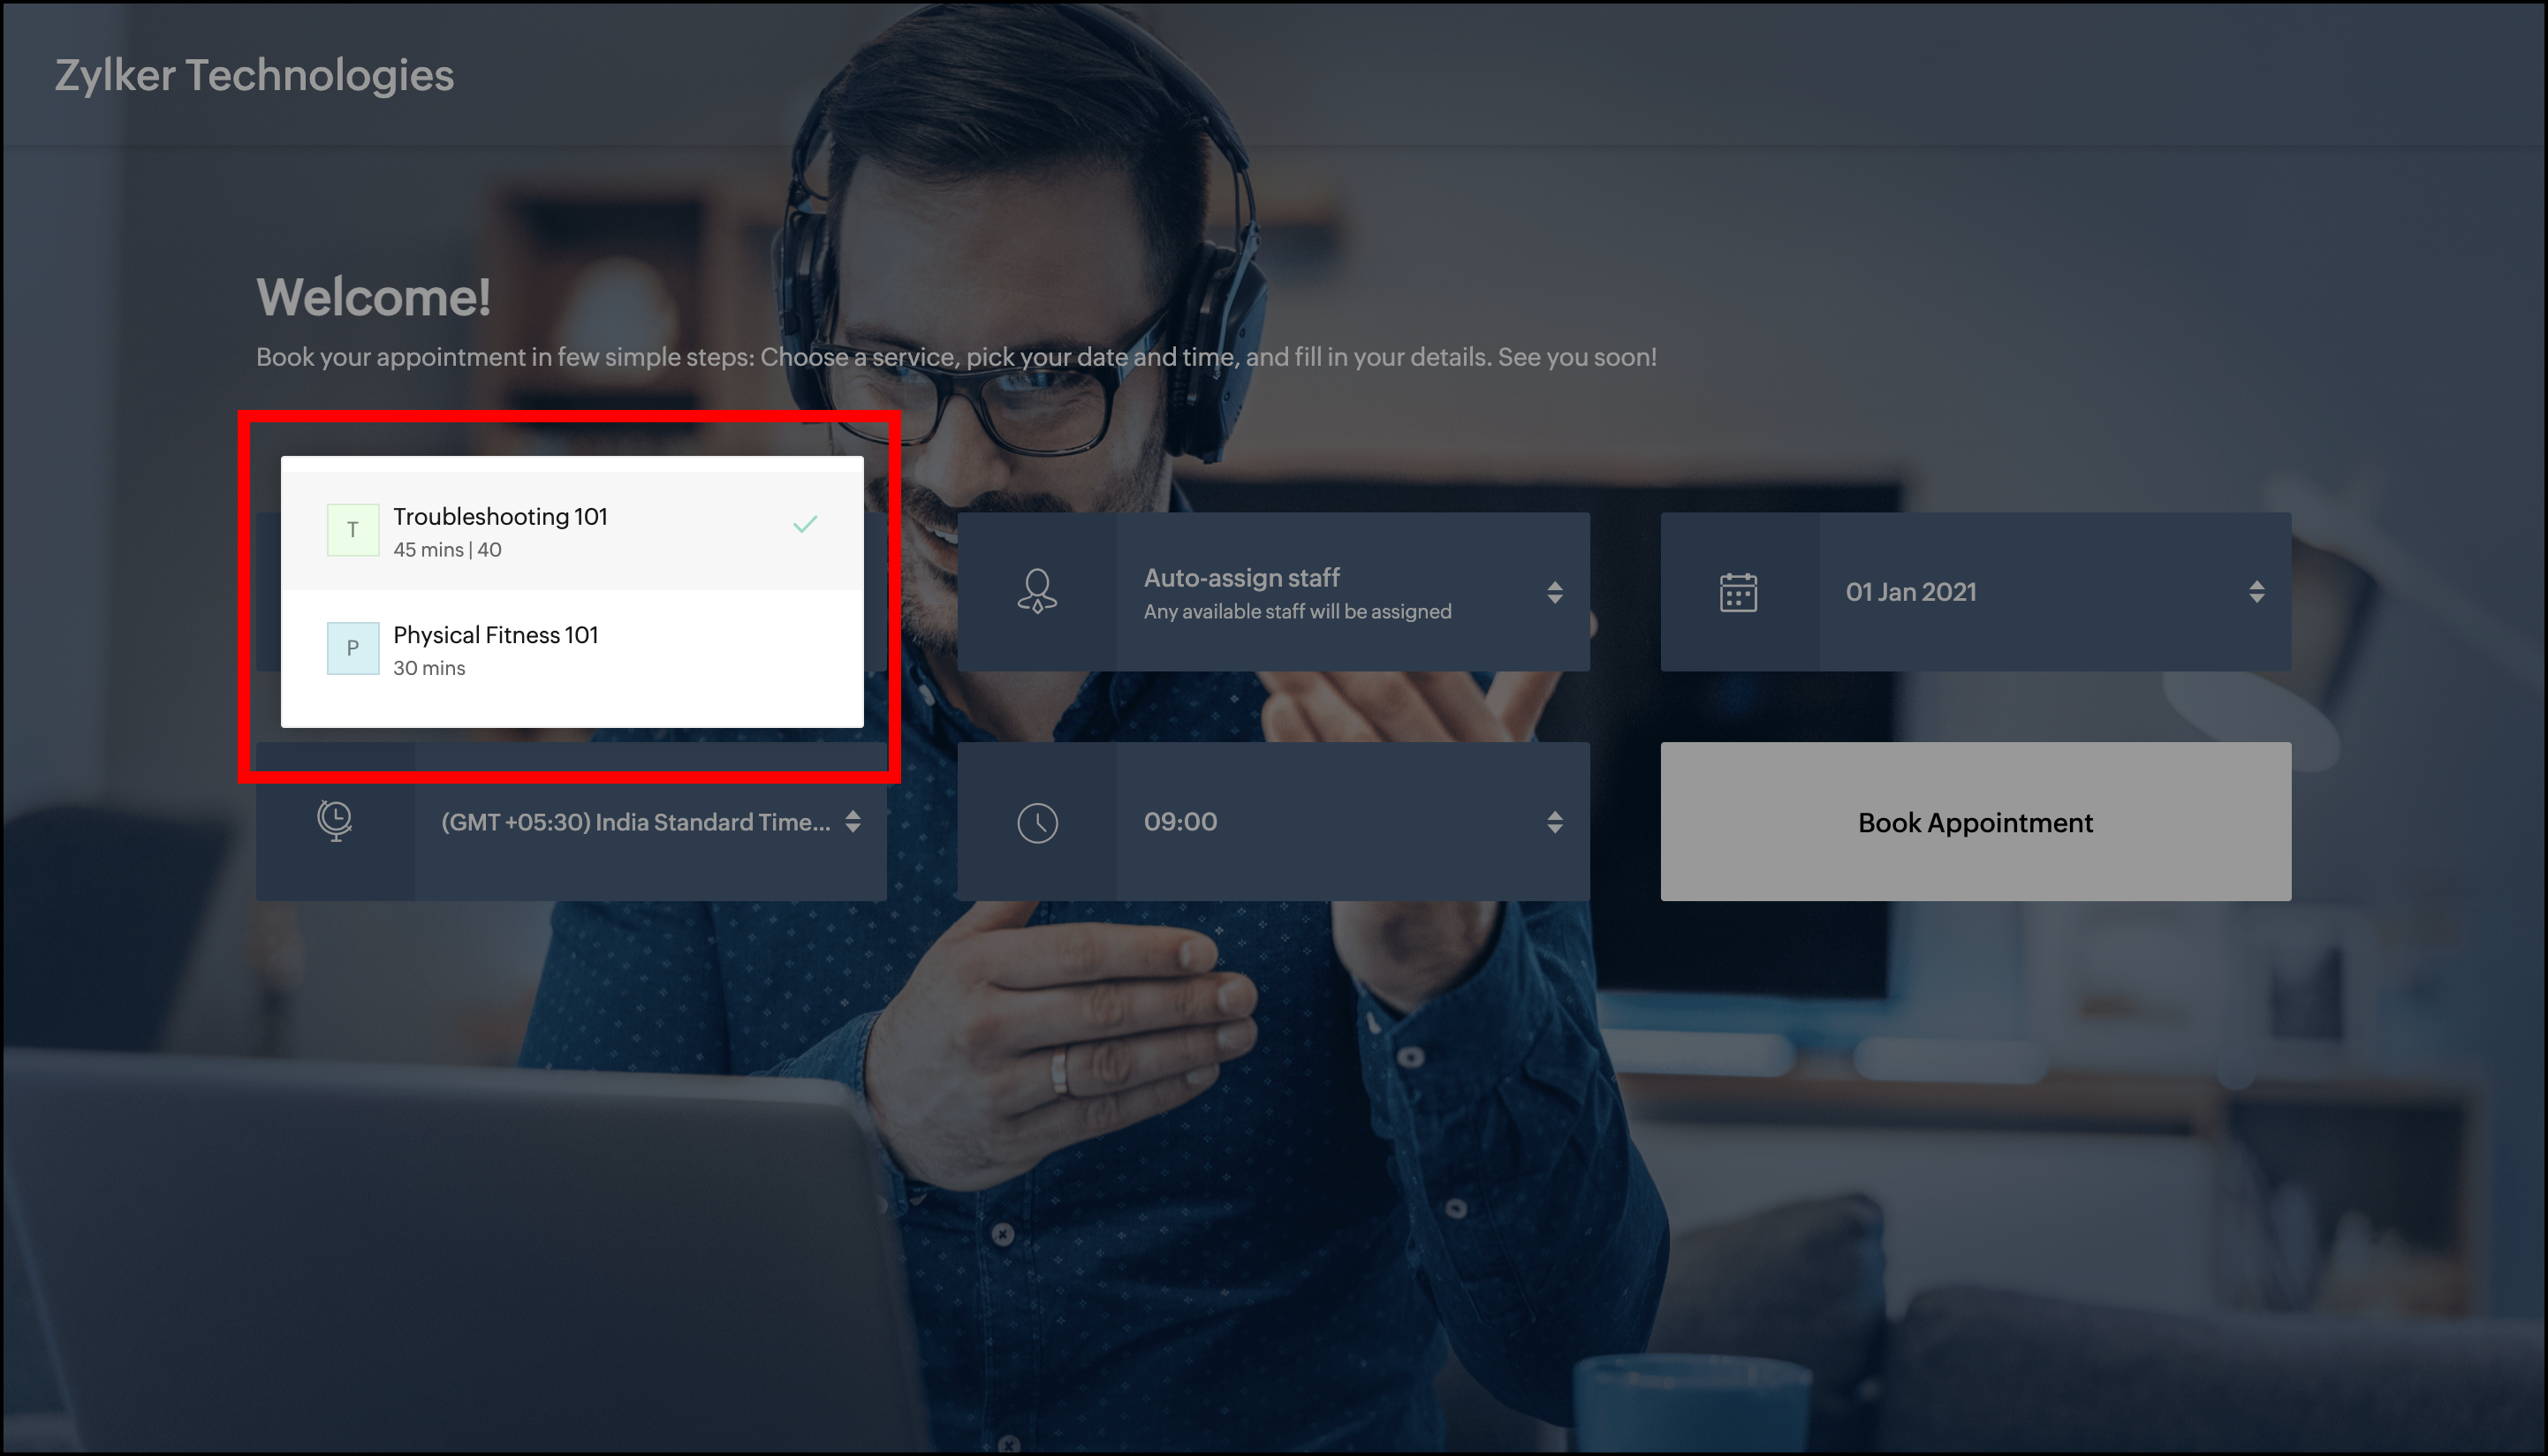This screenshot has width=2548, height=1456.
Task: Click the 45 mins | 40 subtitle
Action: [447, 550]
